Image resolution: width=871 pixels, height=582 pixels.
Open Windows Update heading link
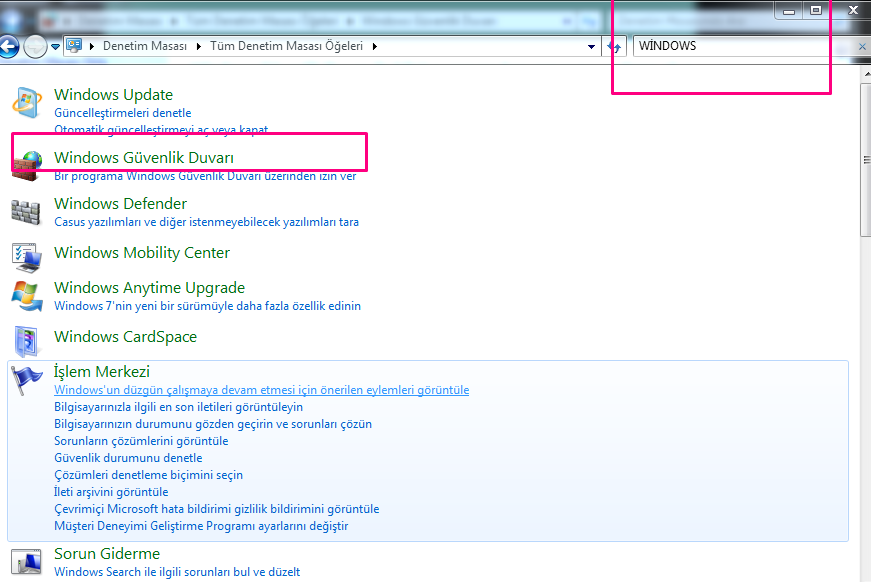click(x=113, y=95)
